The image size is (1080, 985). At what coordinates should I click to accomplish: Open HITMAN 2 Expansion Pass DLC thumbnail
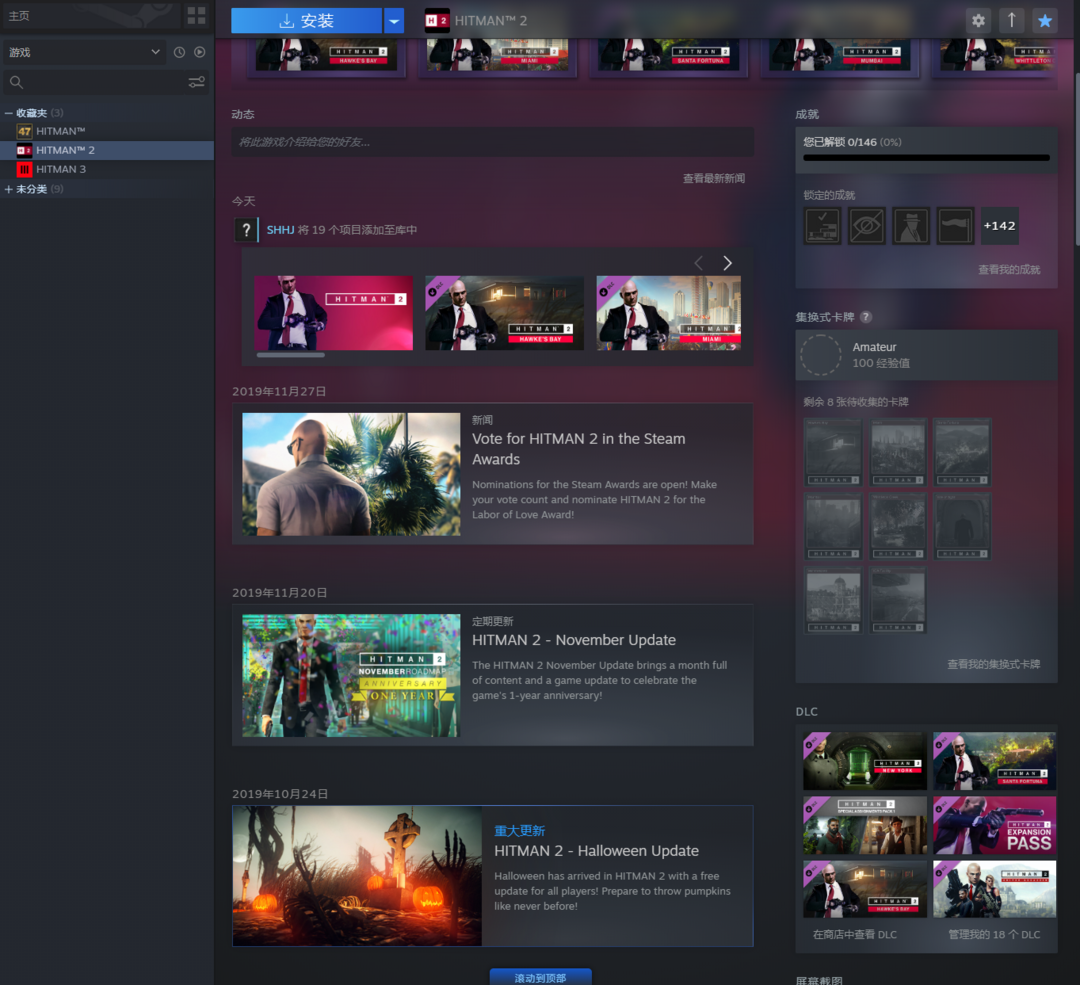[x=994, y=825]
